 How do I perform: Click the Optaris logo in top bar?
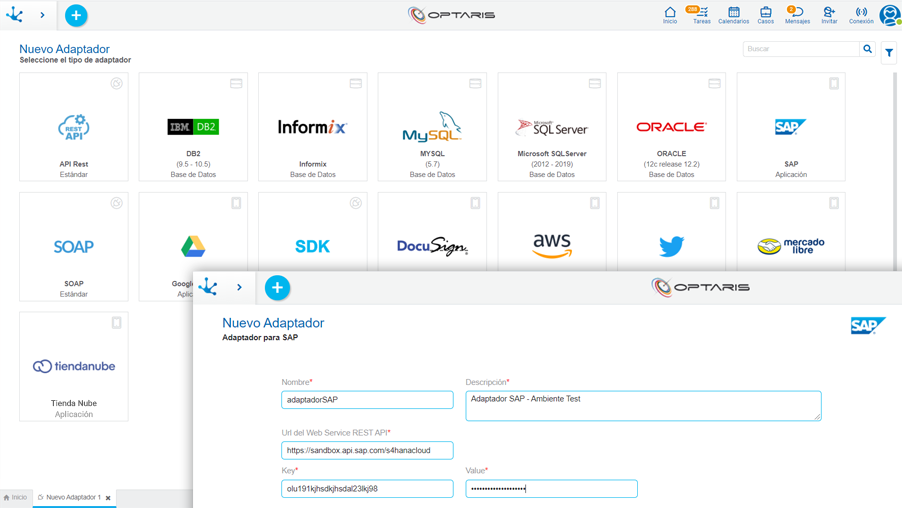pos(451,15)
